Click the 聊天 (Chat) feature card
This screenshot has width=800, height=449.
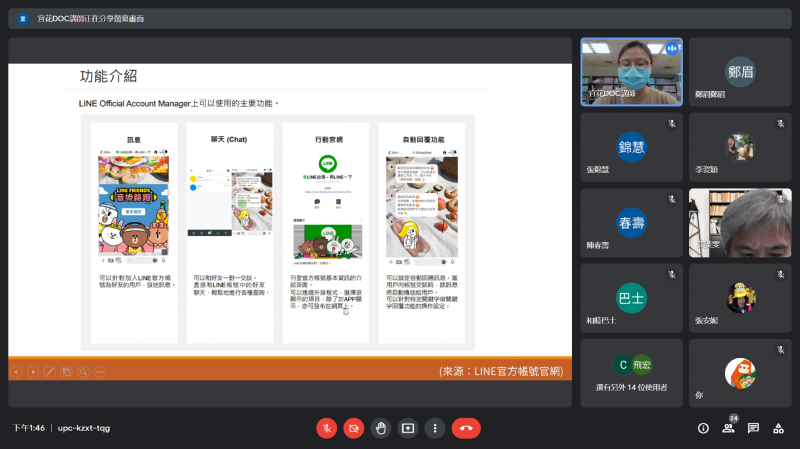tap(230, 233)
